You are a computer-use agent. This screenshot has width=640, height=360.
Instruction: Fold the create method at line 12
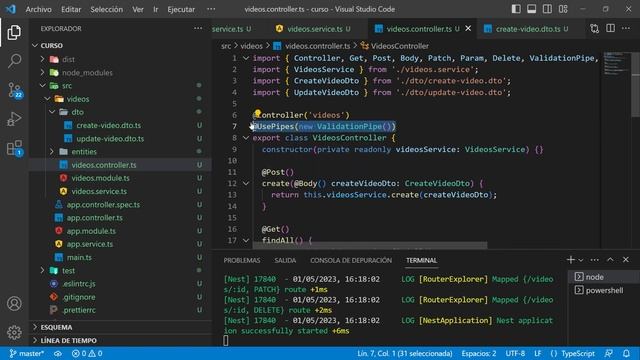tap(246, 183)
